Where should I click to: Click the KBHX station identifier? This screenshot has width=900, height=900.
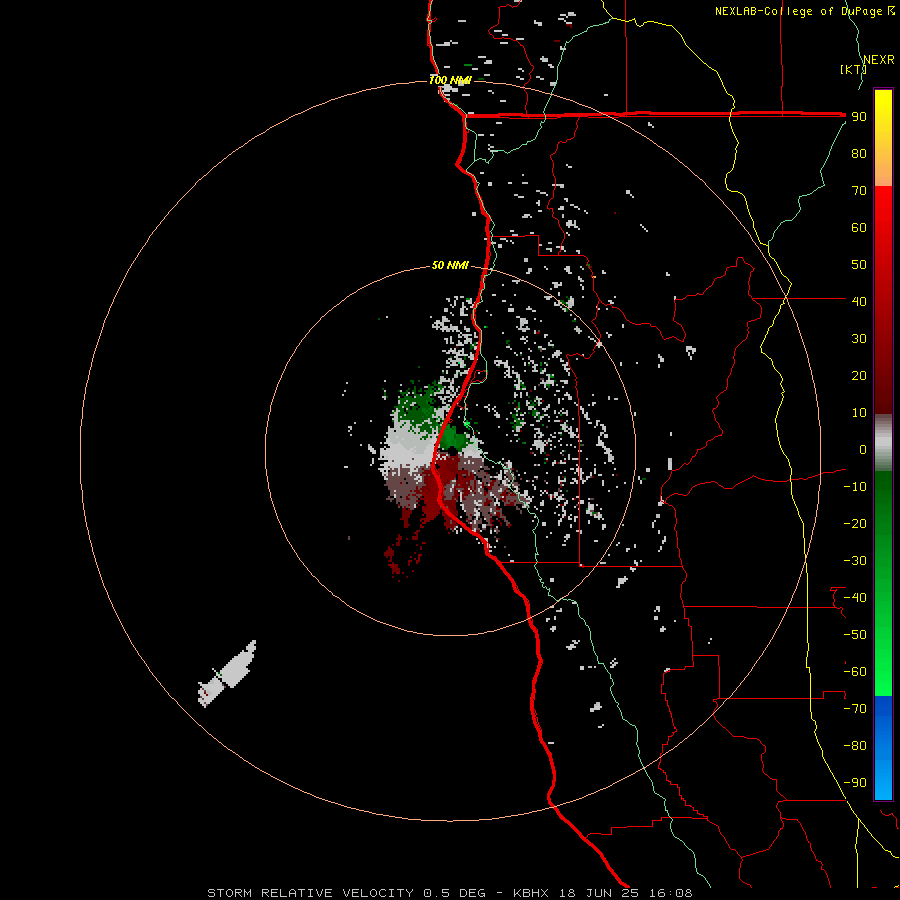531,893
